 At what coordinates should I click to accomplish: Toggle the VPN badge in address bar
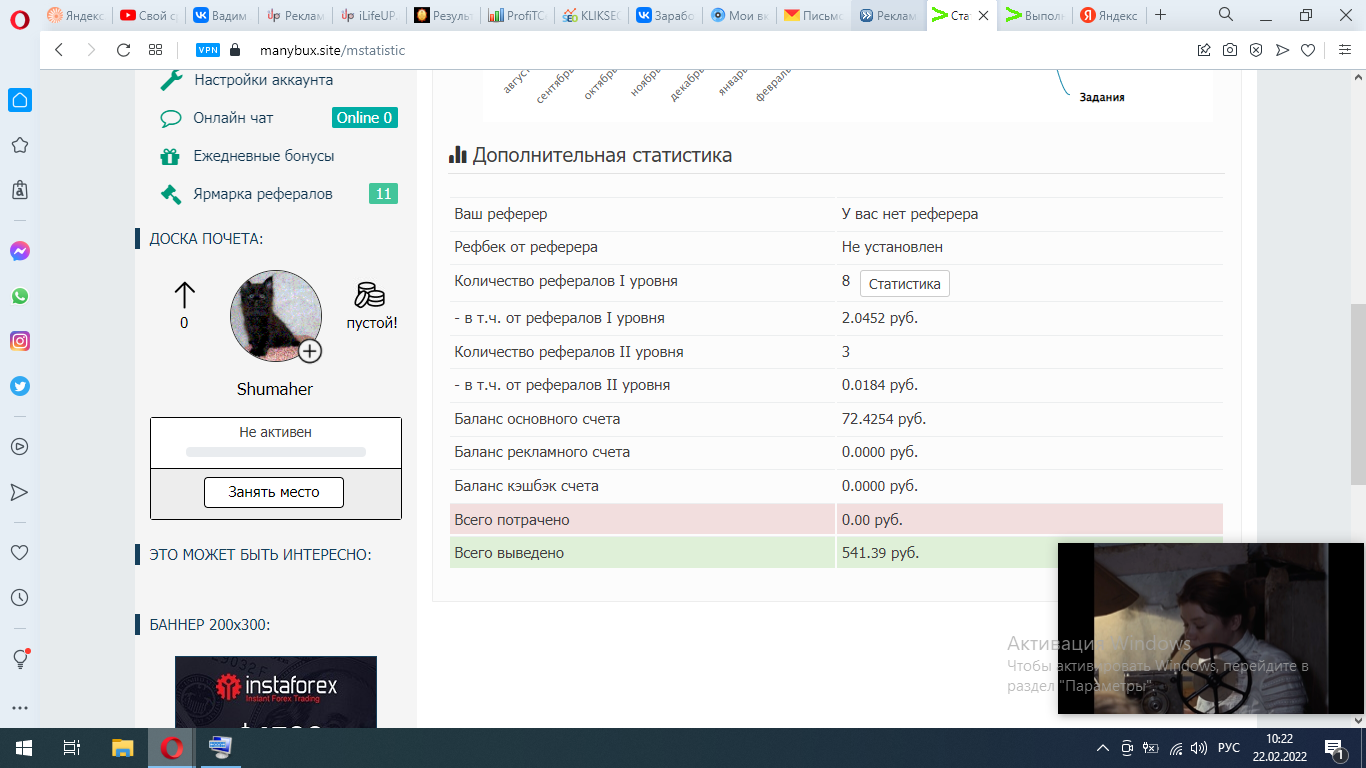(207, 50)
